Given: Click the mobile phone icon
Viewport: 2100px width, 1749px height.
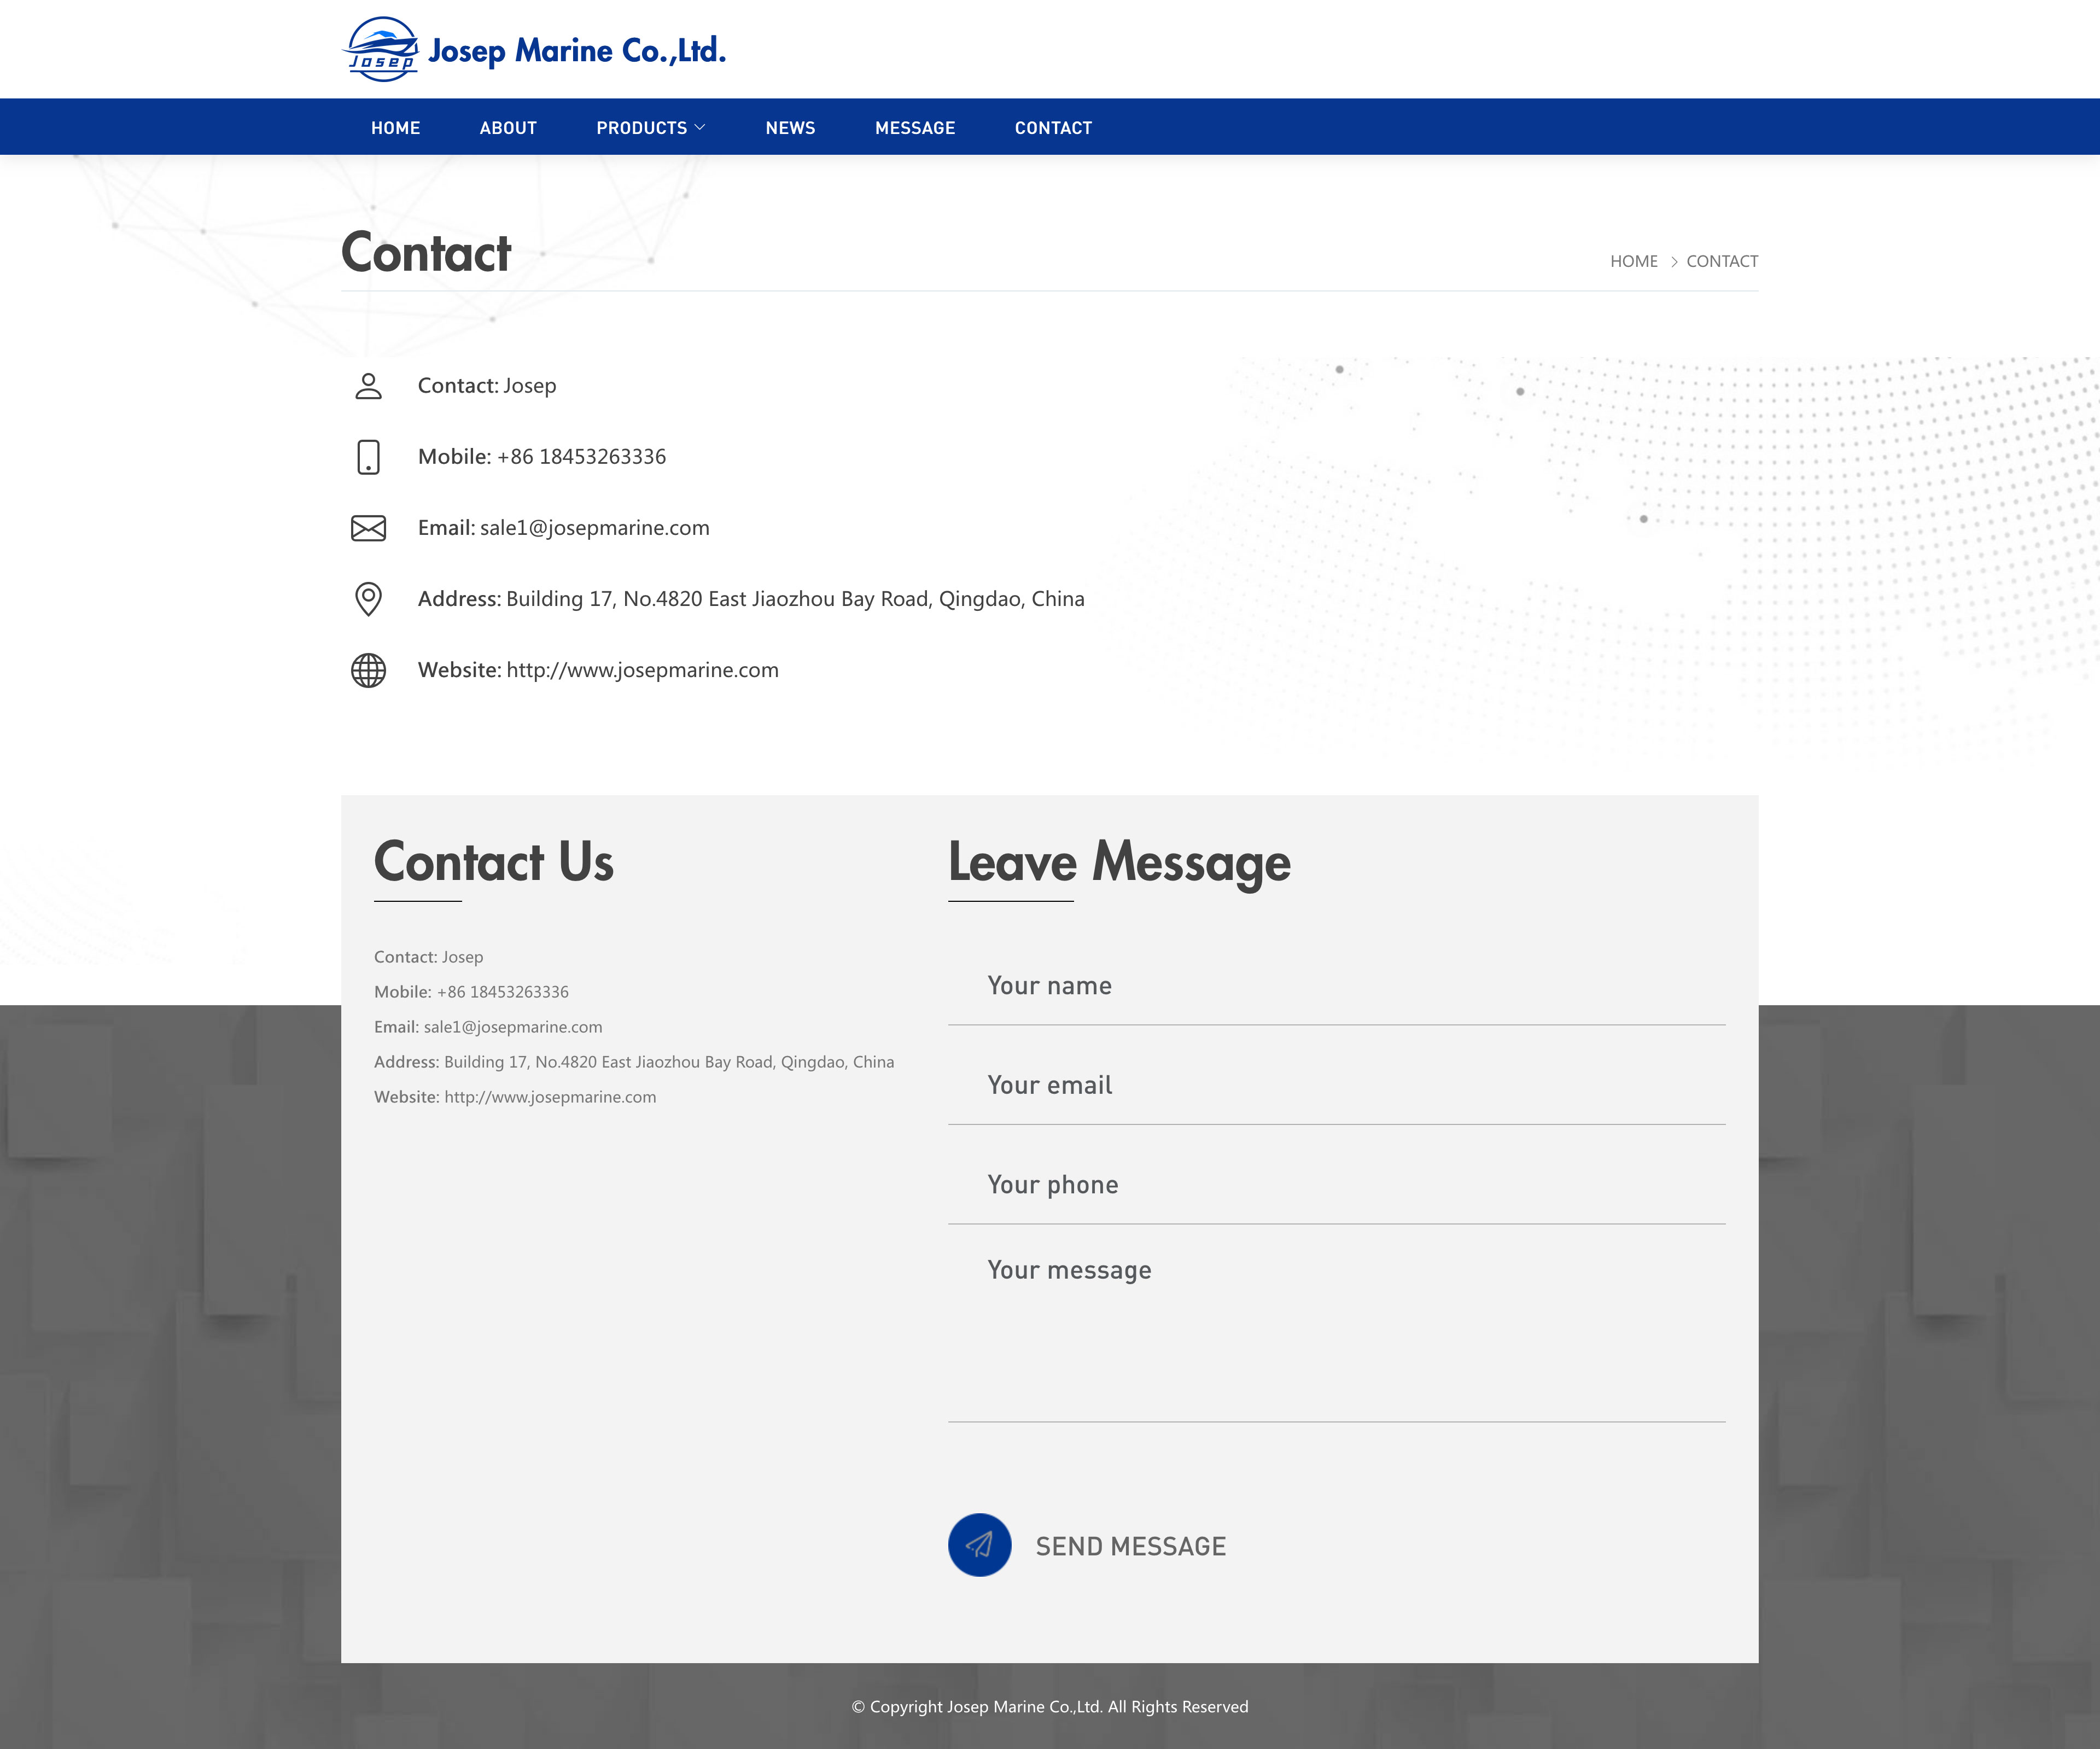Looking at the screenshot, I should pyautogui.click(x=368, y=457).
